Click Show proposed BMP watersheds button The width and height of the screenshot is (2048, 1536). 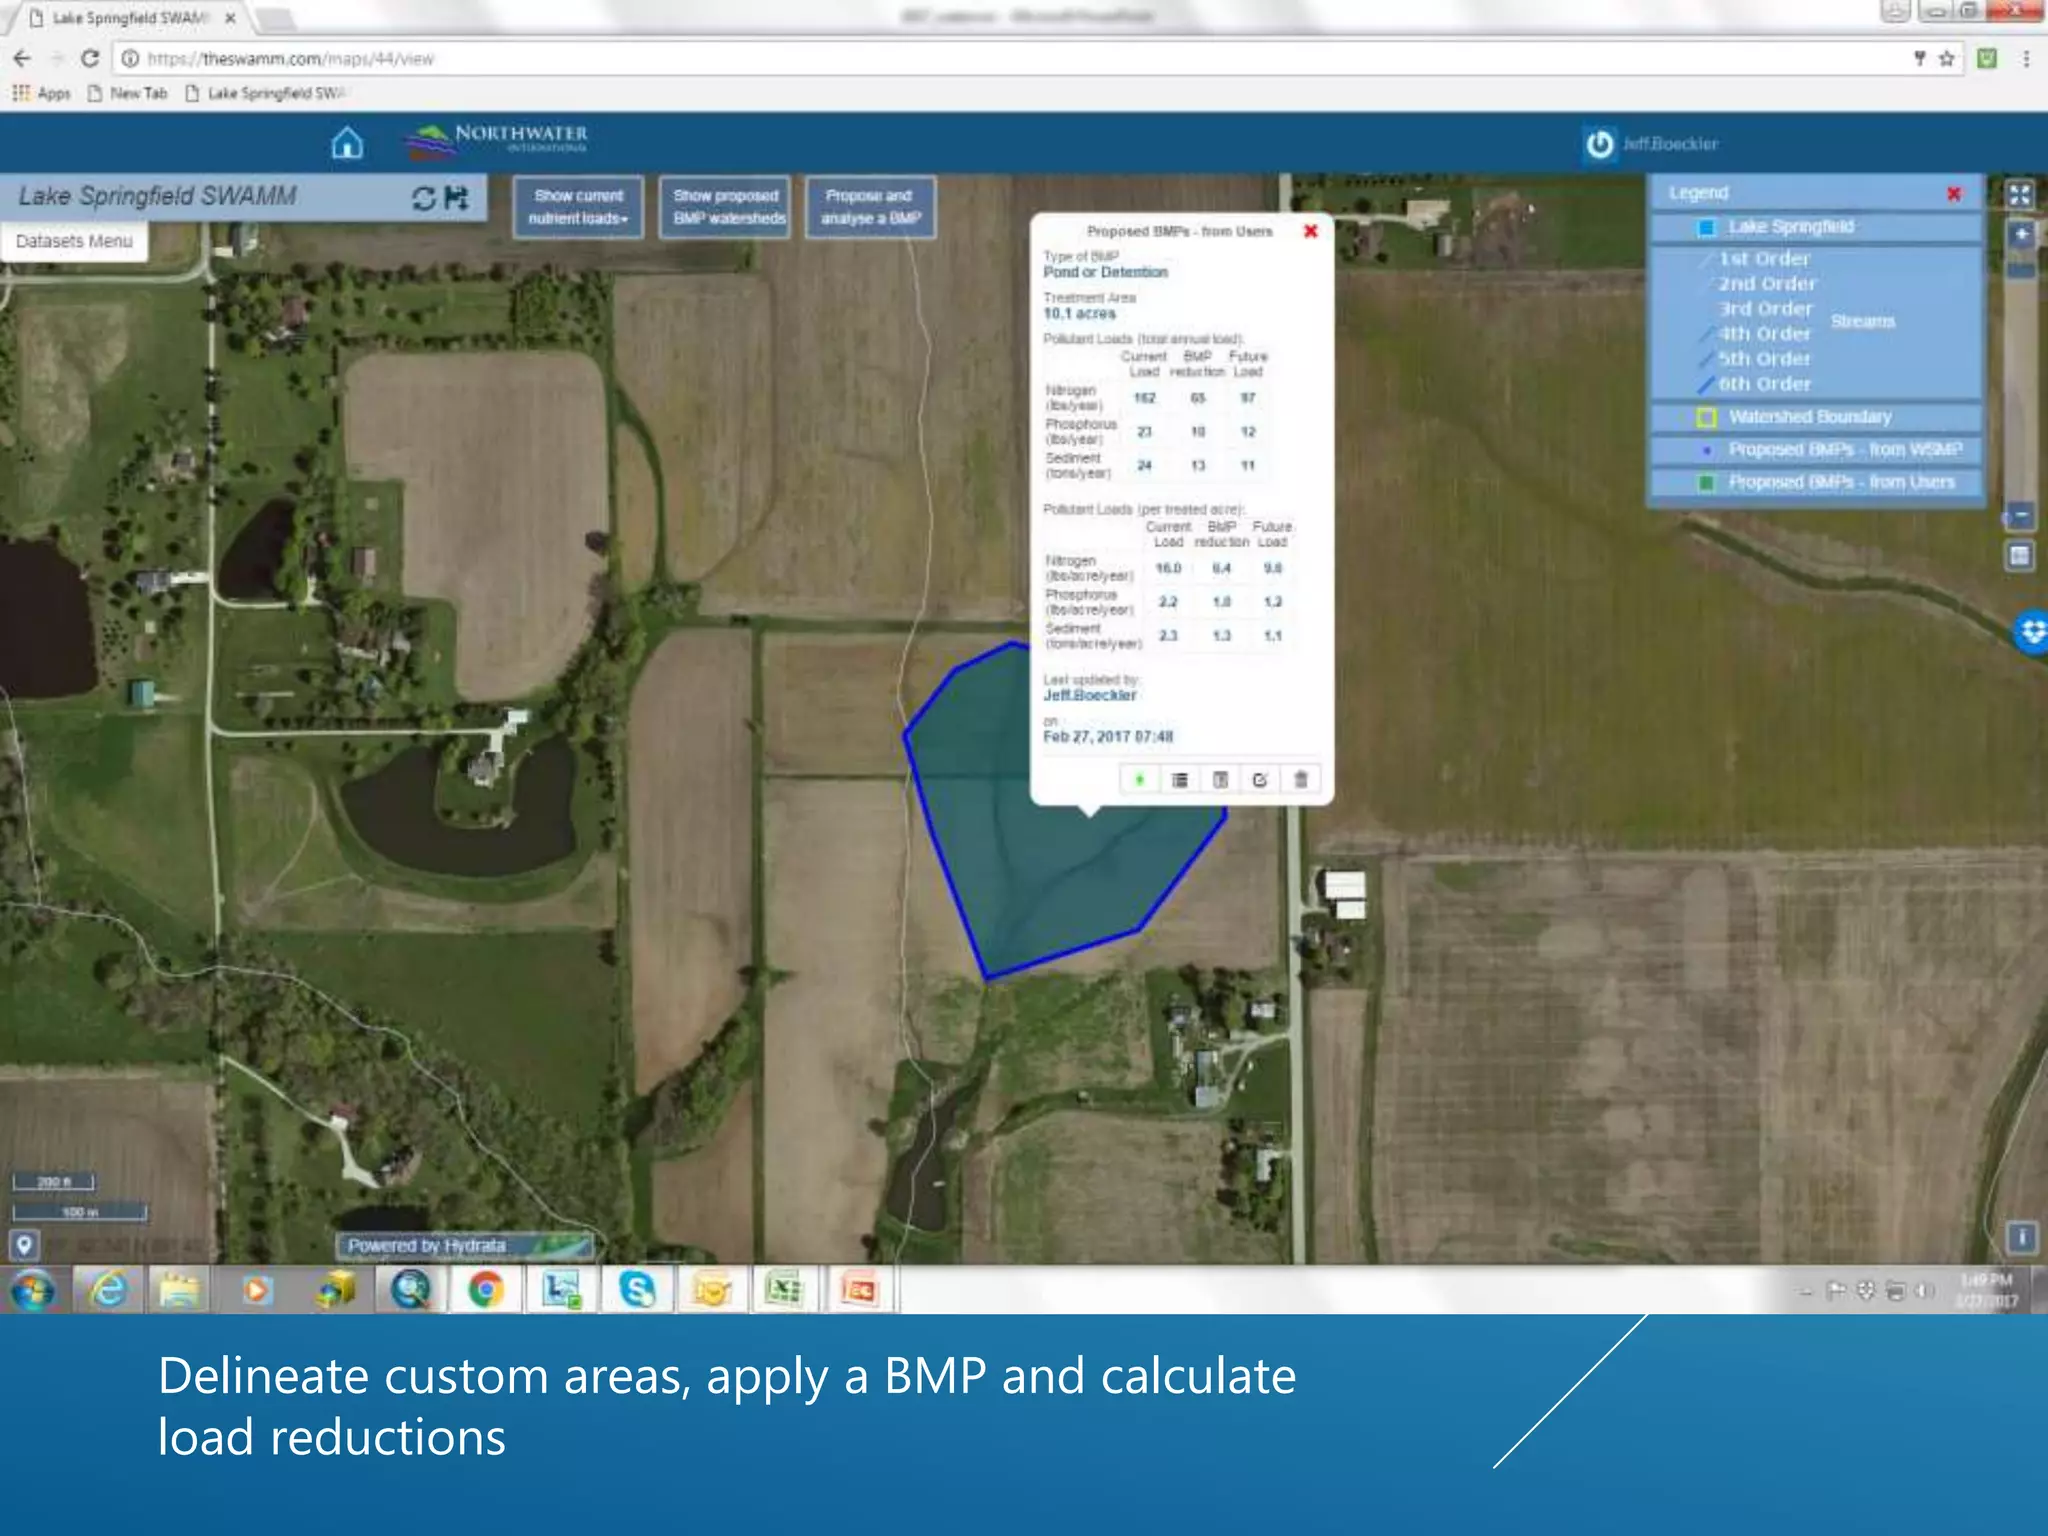coord(728,207)
